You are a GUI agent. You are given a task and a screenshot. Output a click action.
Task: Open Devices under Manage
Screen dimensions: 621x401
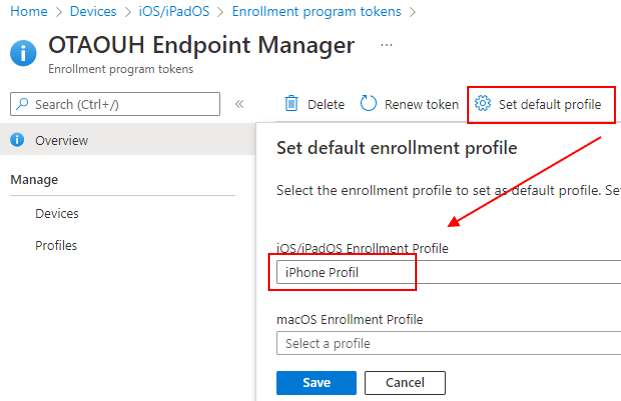tap(57, 214)
